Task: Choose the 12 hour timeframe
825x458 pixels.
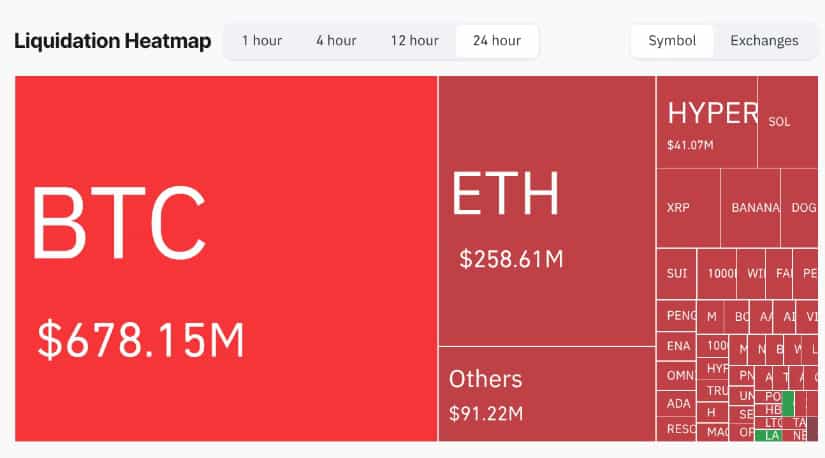Action: pos(415,41)
